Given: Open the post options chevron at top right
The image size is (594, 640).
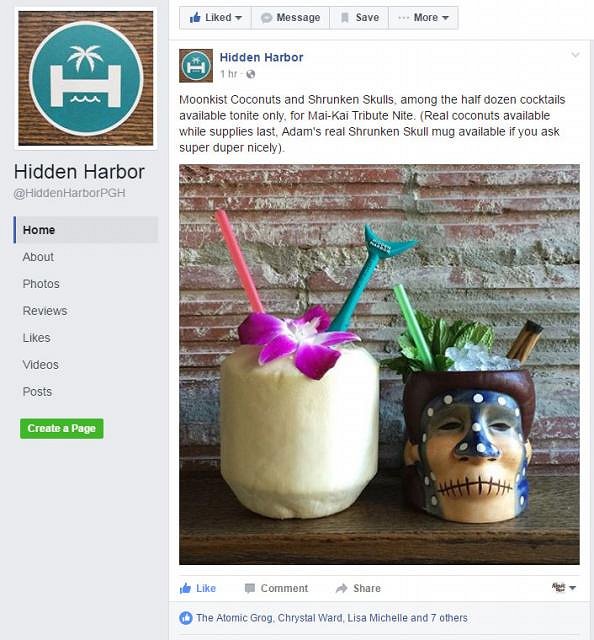Looking at the screenshot, I should [575, 55].
